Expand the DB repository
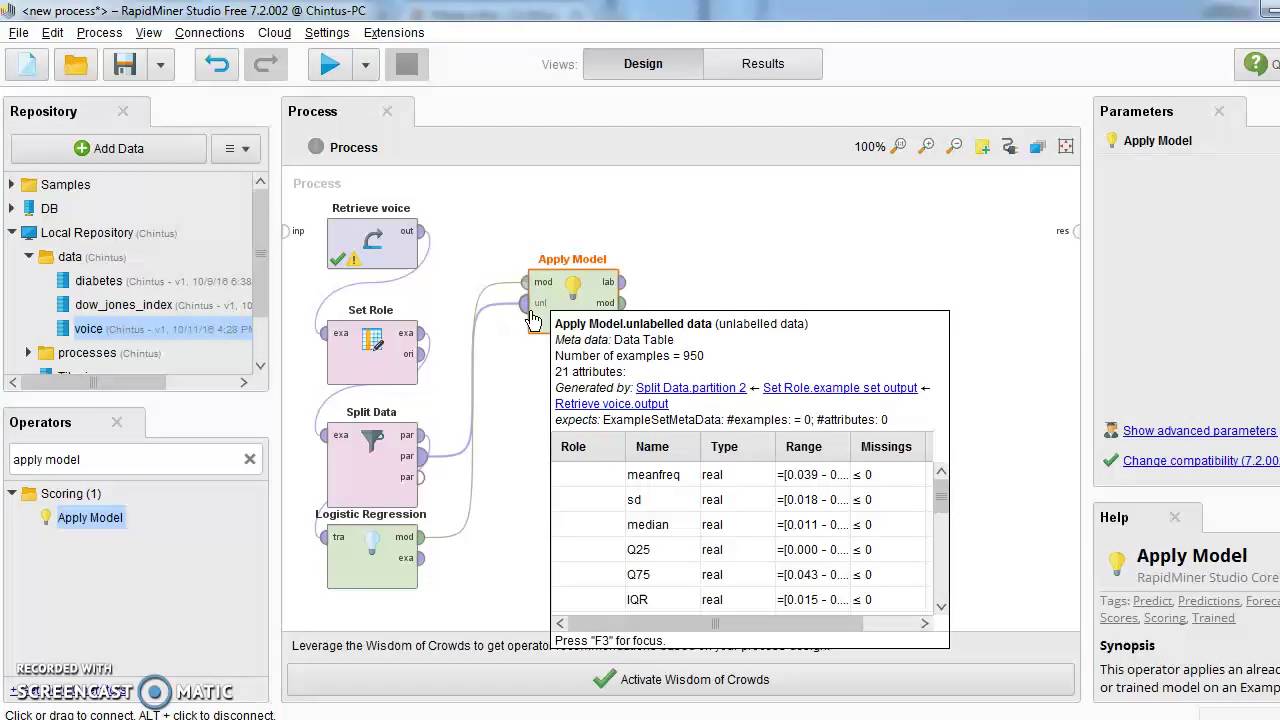The image size is (1280, 720). tap(12, 208)
